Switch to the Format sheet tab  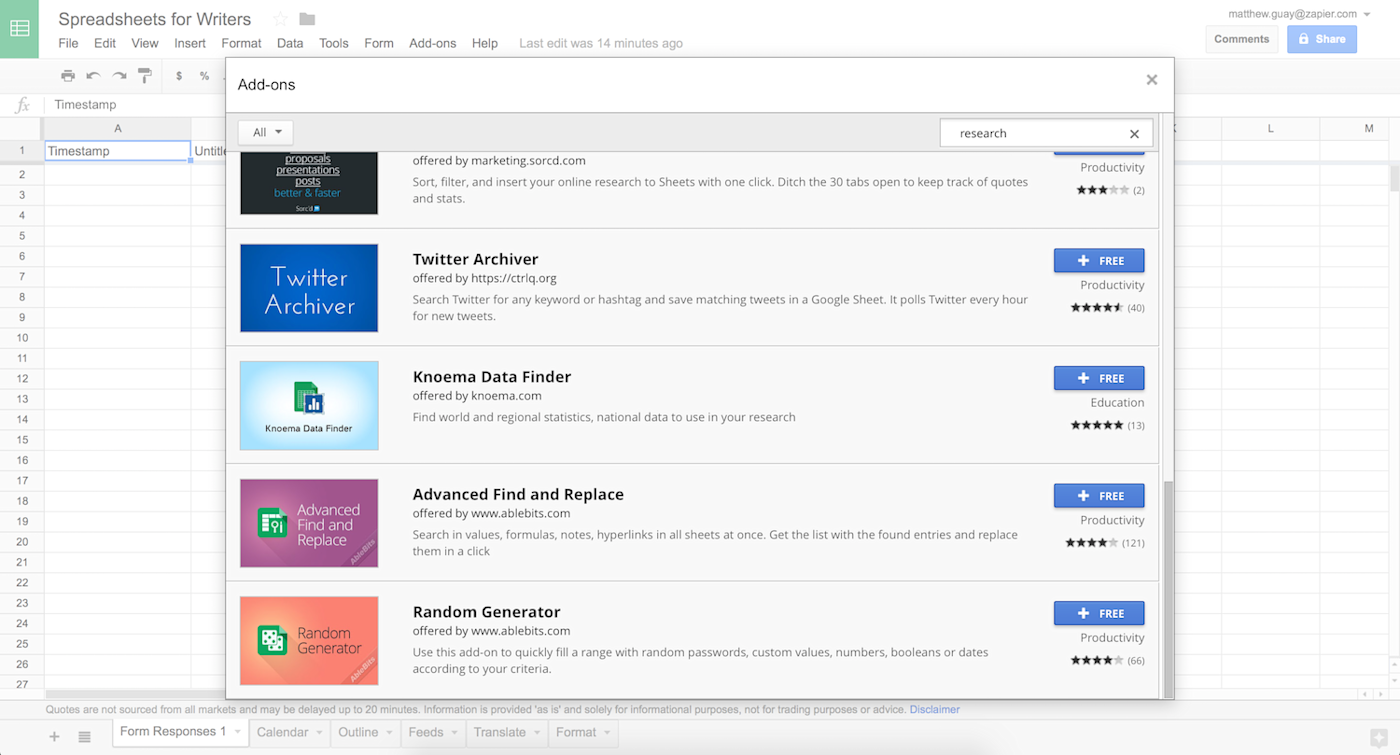[x=576, y=732]
